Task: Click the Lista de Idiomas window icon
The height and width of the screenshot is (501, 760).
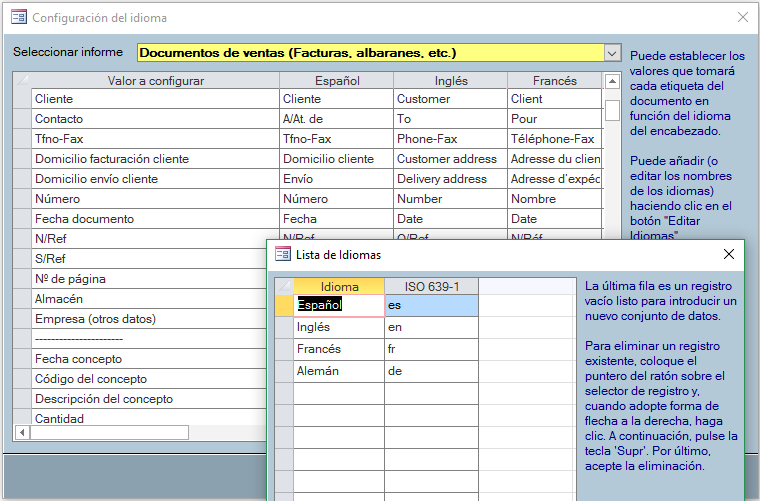Action: (x=283, y=254)
